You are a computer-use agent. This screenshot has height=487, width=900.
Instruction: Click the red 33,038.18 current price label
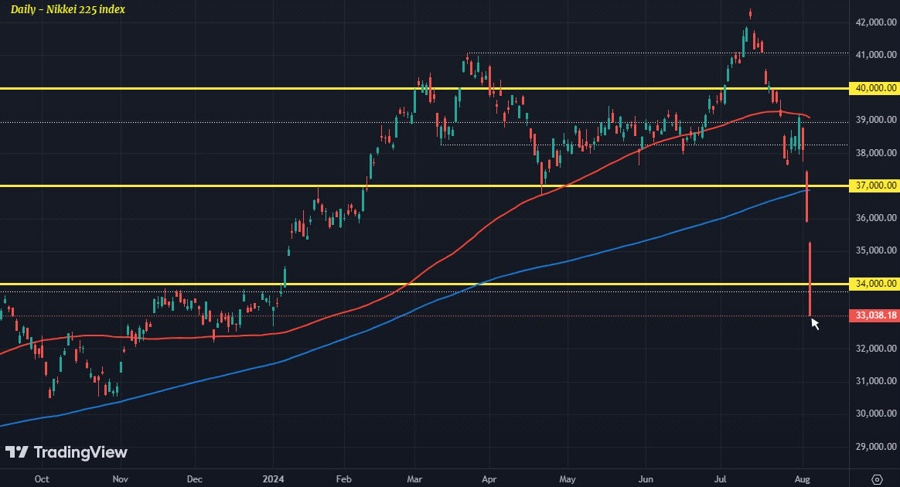pos(874,315)
